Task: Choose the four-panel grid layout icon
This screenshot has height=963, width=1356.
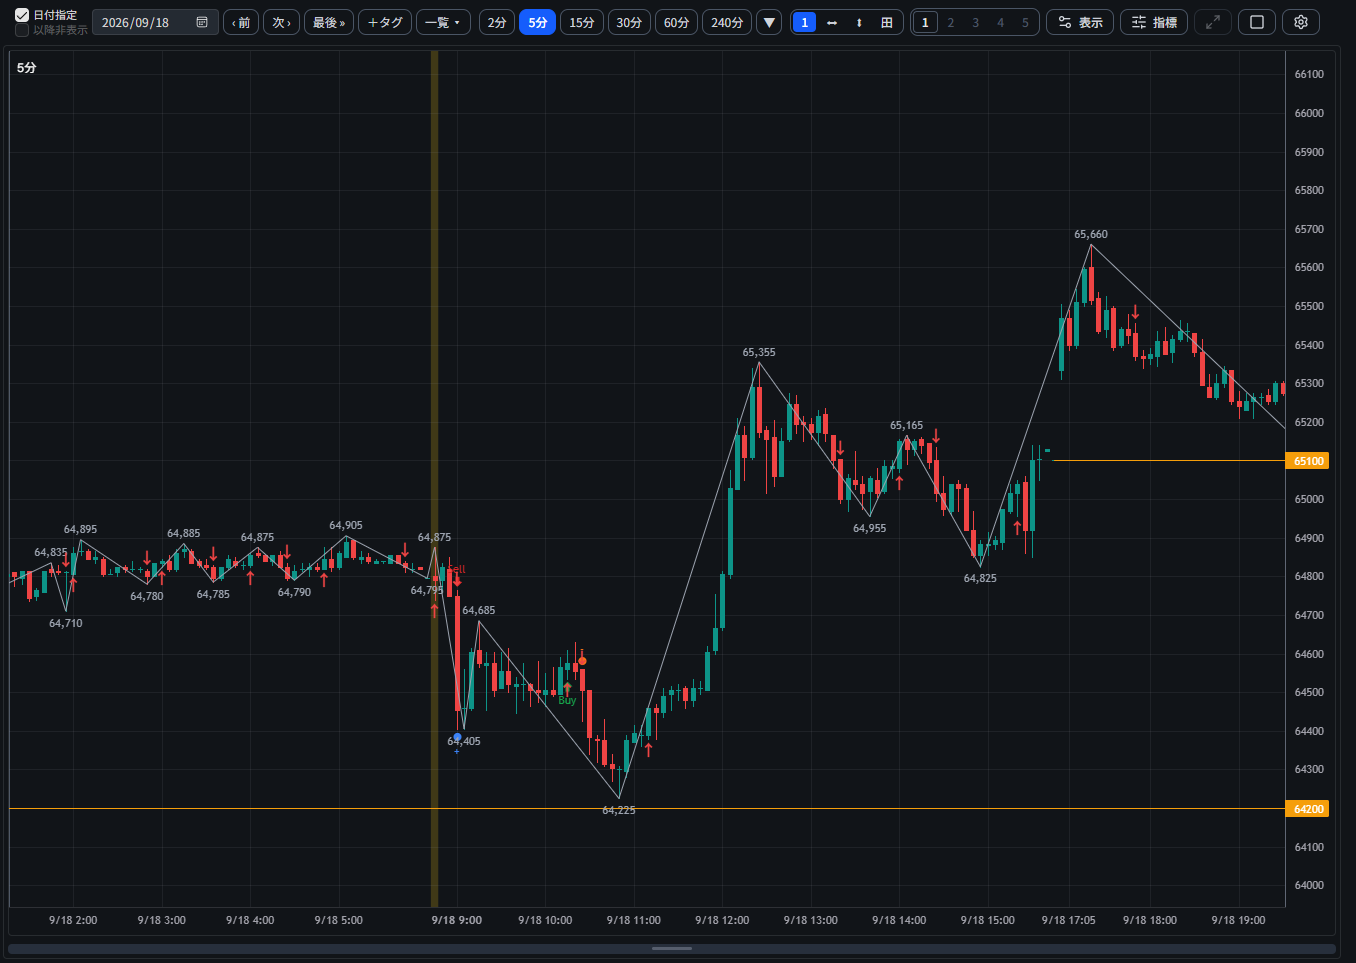Action: pos(887,22)
